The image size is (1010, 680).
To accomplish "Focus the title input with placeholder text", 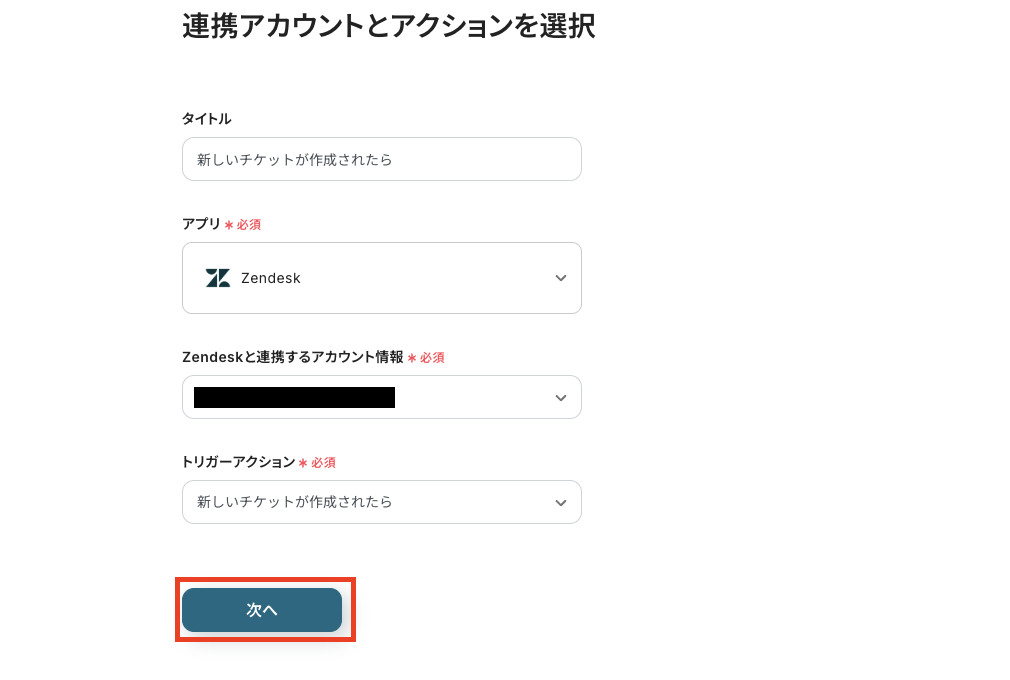I will pos(382,158).
